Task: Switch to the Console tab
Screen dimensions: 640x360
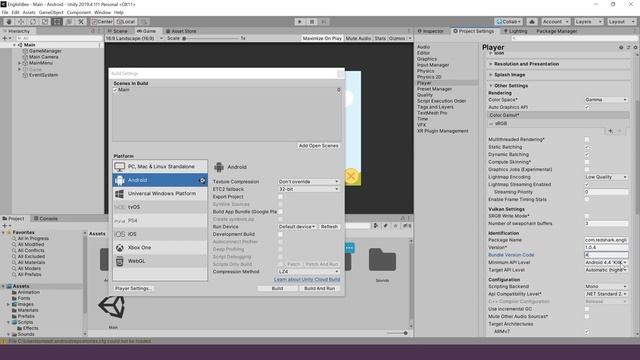Action: click(x=46, y=219)
